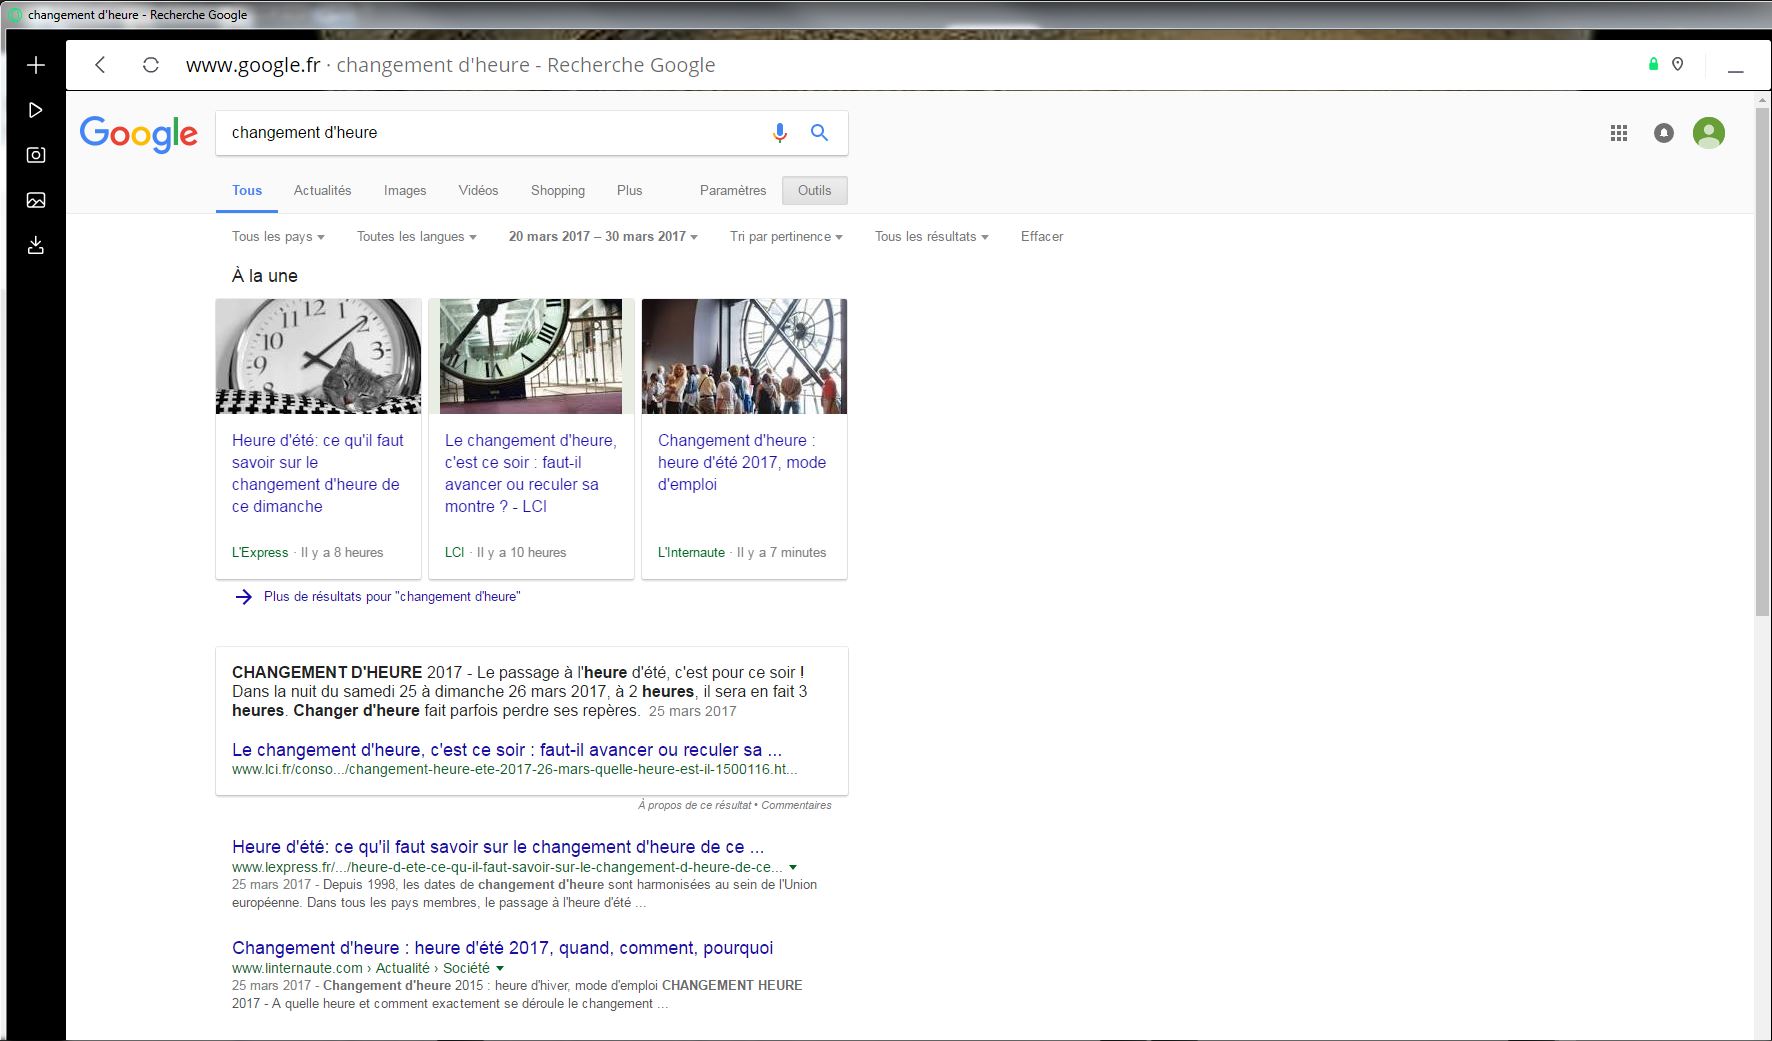
Task: Go back using the back arrow
Action: [100, 65]
